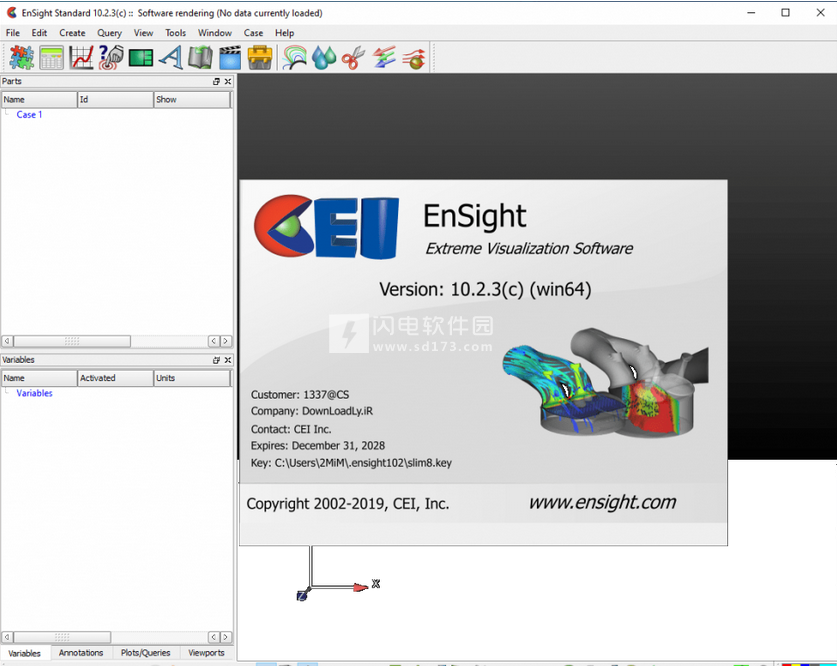Switch to the Annotations tab
The image size is (837, 666).
81,653
